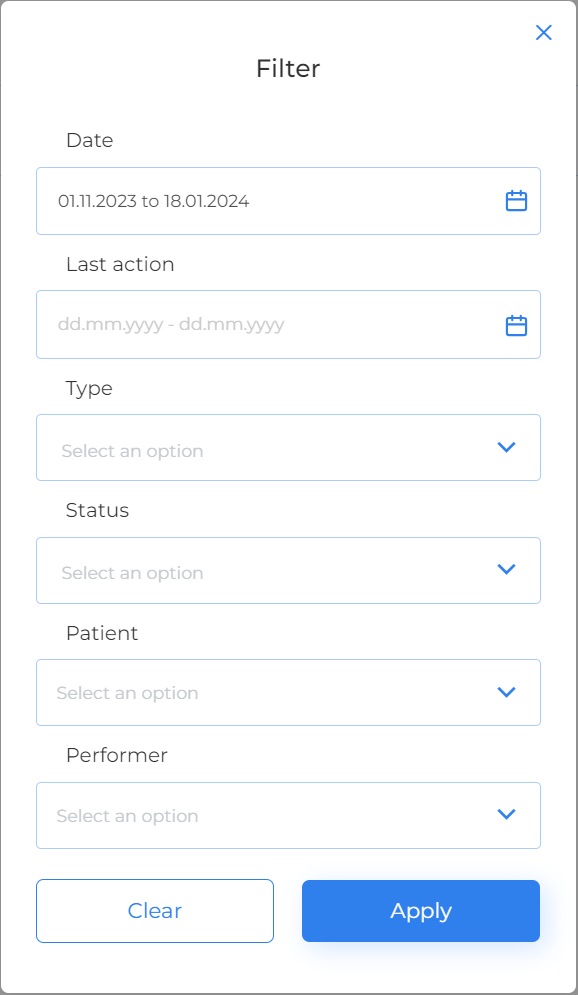The image size is (578, 995).
Task: Open the calendar picker for Last action
Action: tap(516, 324)
